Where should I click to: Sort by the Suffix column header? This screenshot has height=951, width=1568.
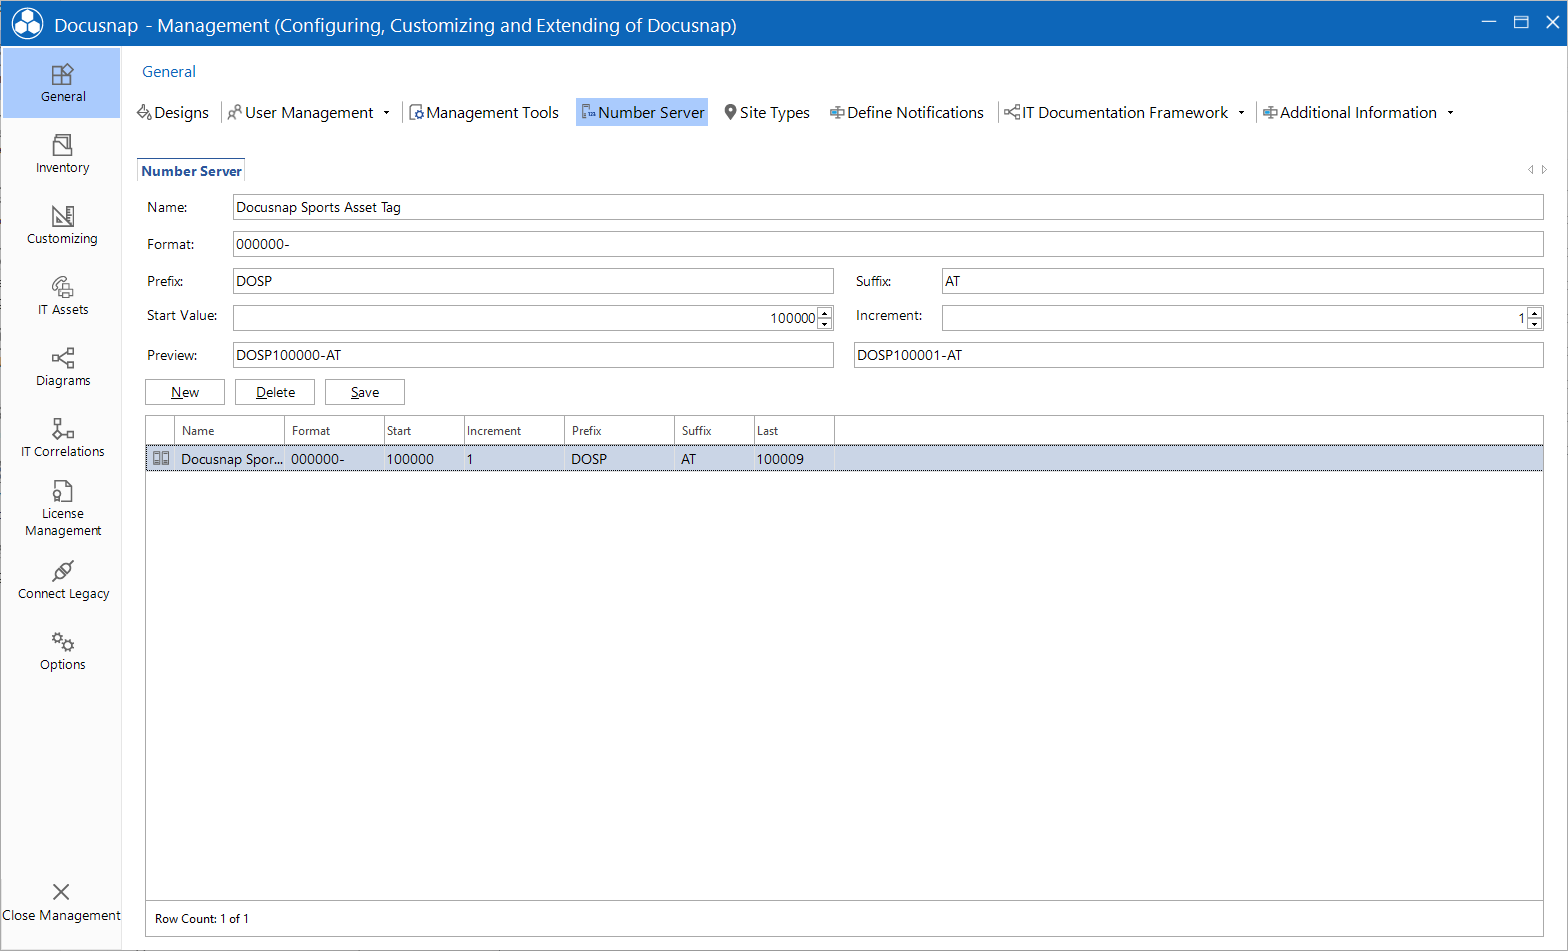pyautogui.click(x=715, y=431)
